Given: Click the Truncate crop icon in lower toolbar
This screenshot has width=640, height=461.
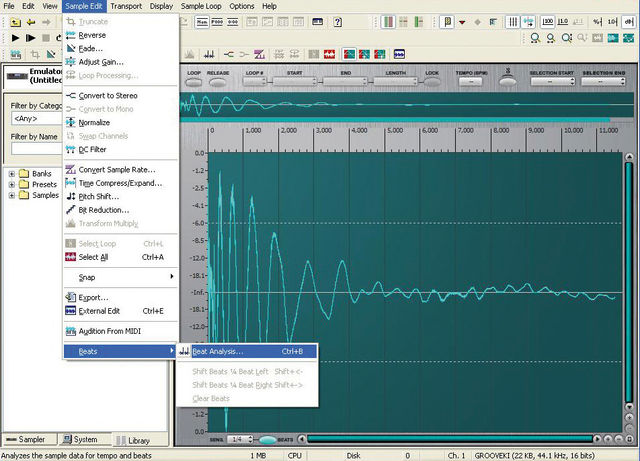Looking at the screenshot, I should tap(35, 54).
